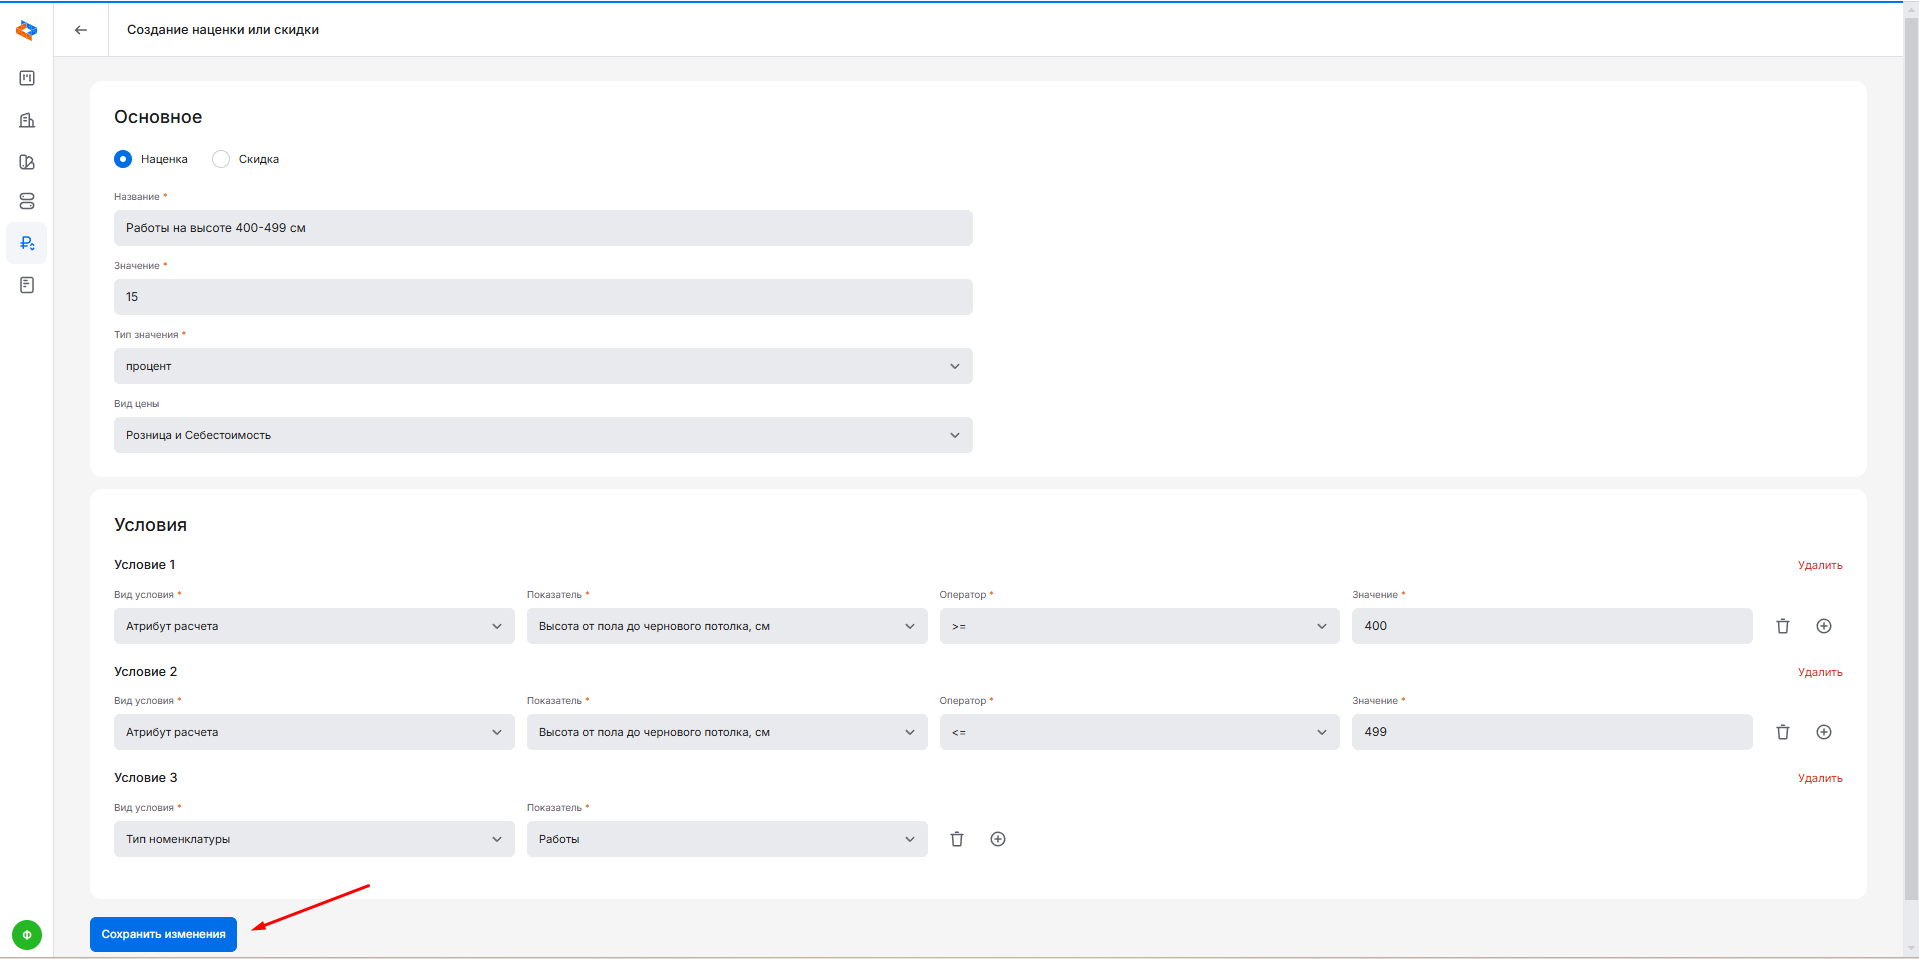Click the Сохранить изменения button
This screenshot has width=1919, height=959.
point(163,934)
